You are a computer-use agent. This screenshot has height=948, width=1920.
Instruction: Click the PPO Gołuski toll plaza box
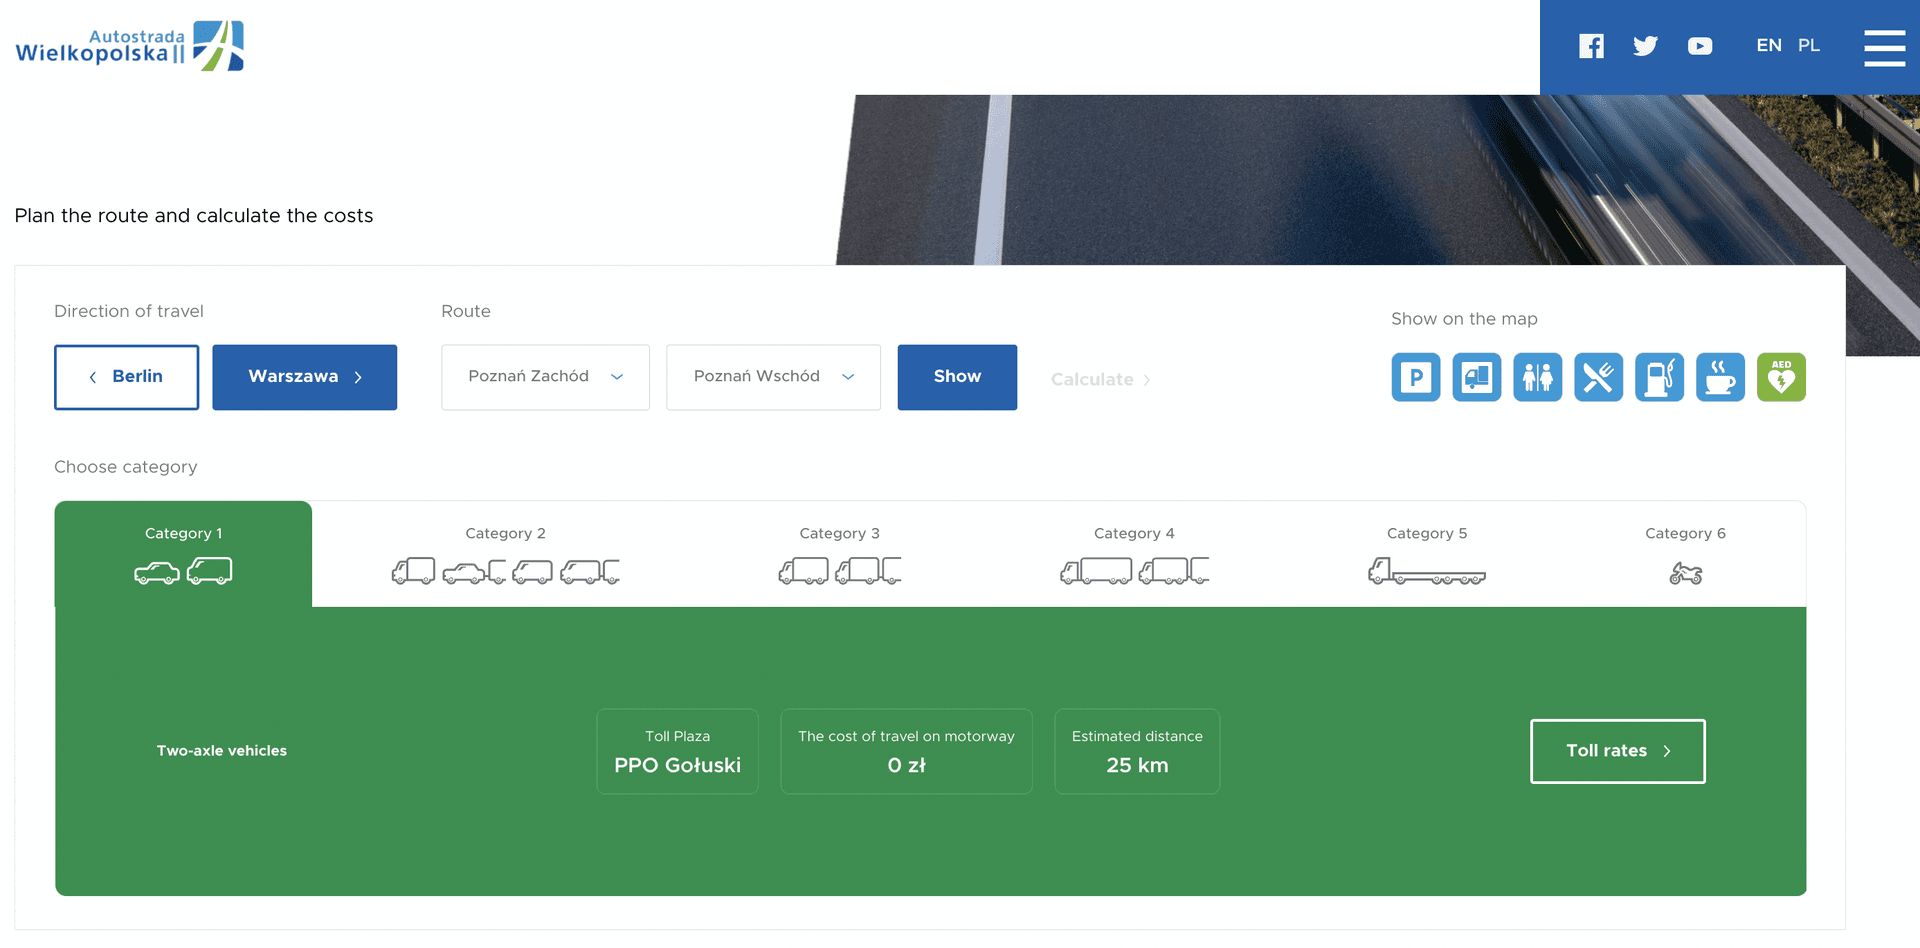(x=678, y=752)
